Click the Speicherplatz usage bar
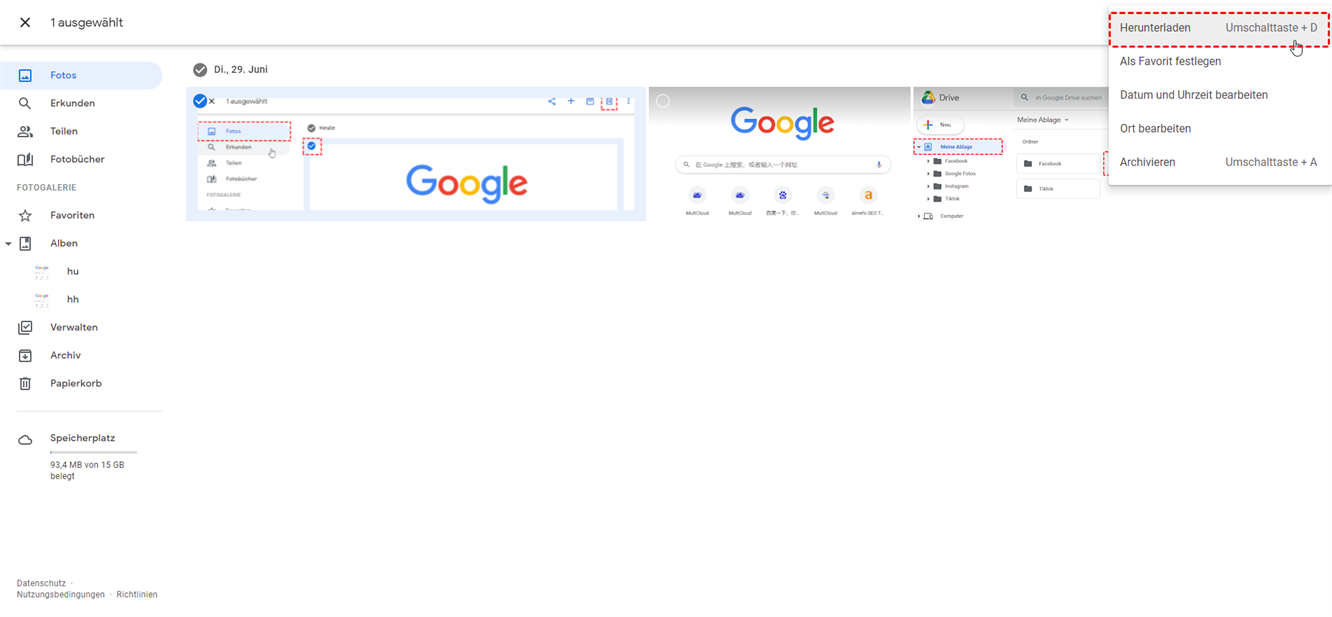The height and width of the screenshot is (617, 1332). [x=93, y=453]
